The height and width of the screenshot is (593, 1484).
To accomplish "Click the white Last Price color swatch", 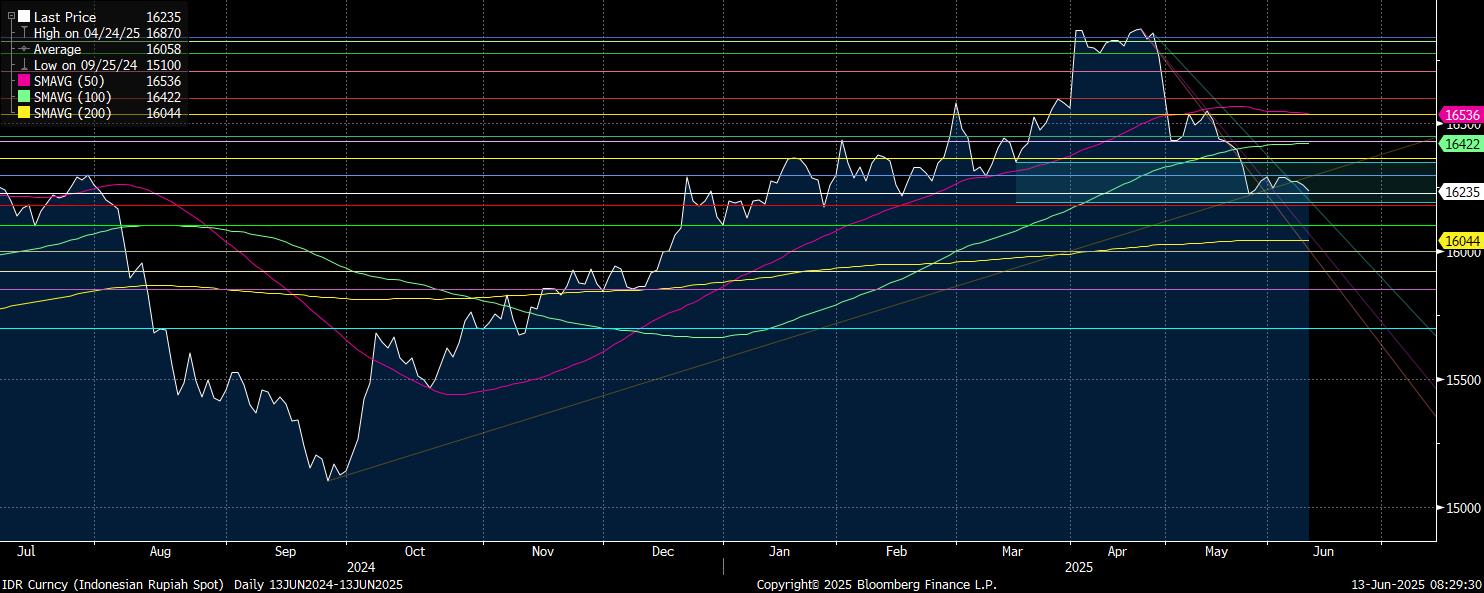I will [x=24, y=17].
